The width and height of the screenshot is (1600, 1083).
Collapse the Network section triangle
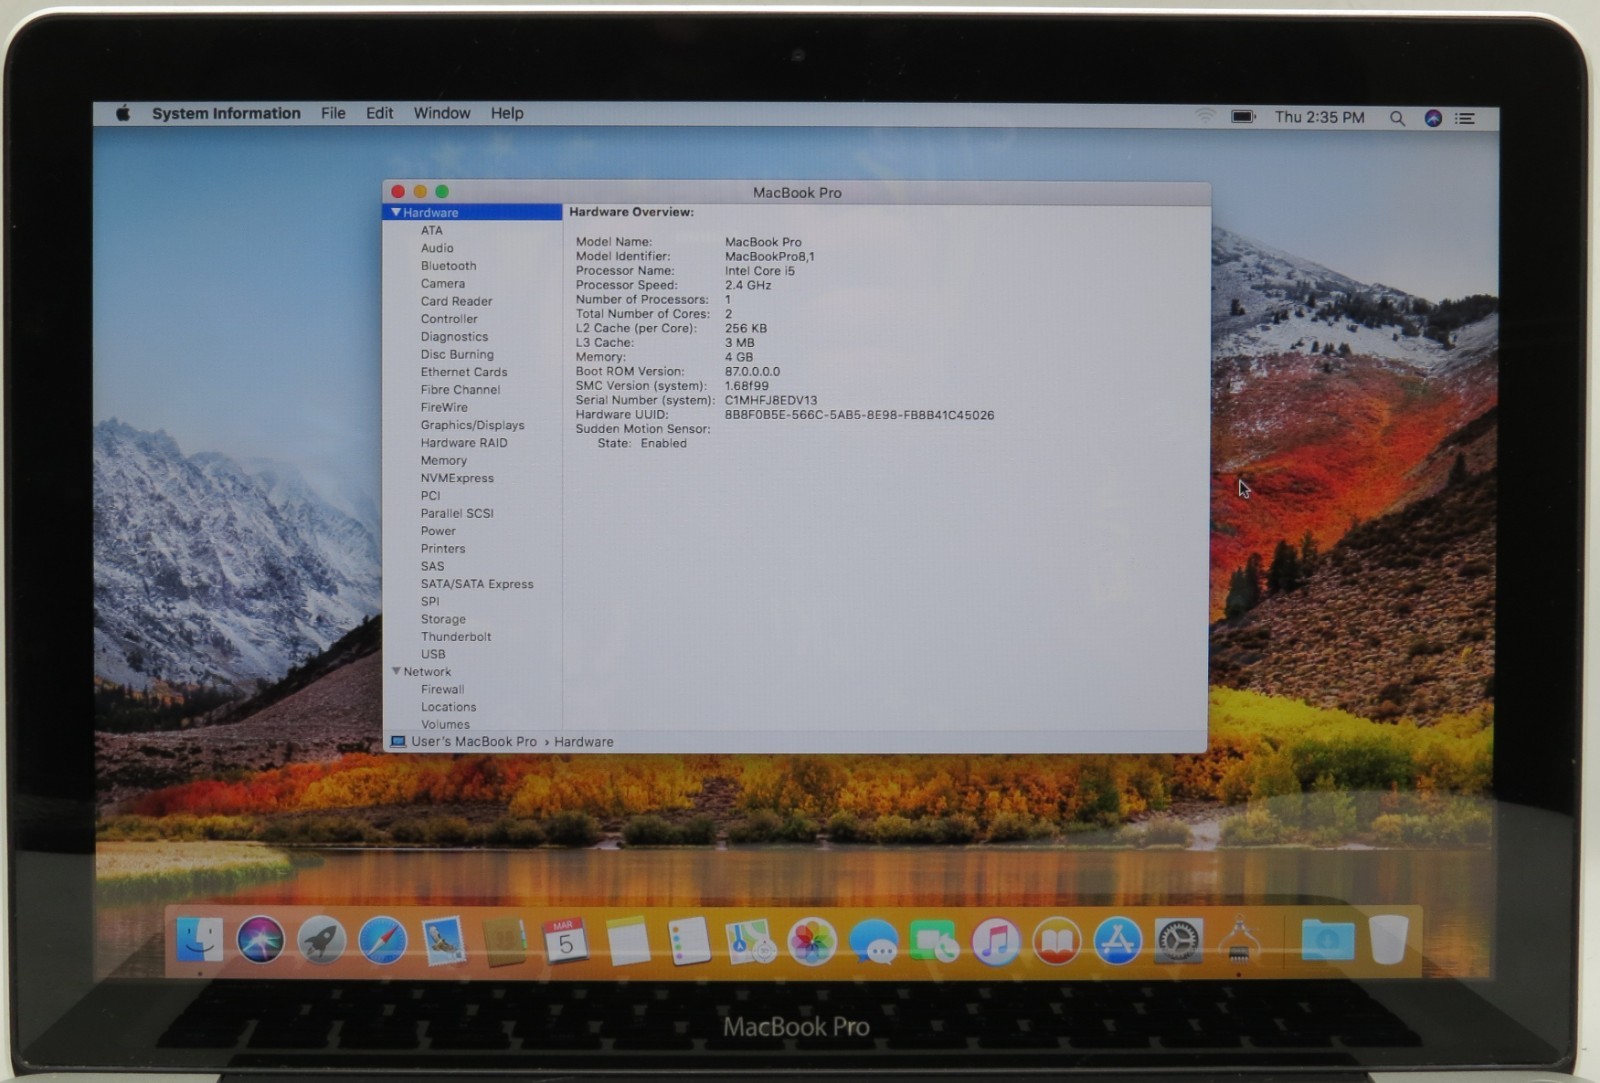(x=396, y=671)
